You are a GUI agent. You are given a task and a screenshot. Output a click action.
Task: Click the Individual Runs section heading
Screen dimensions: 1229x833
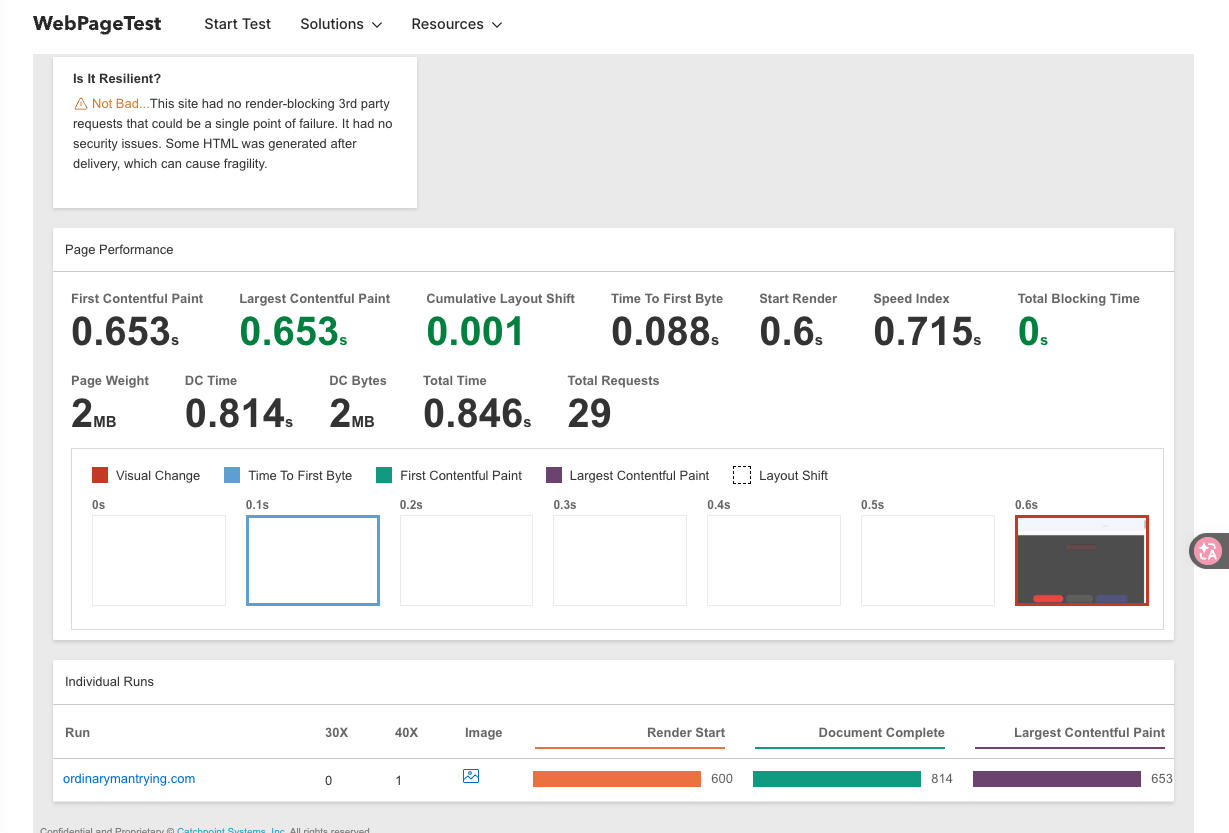[x=109, y=682]
